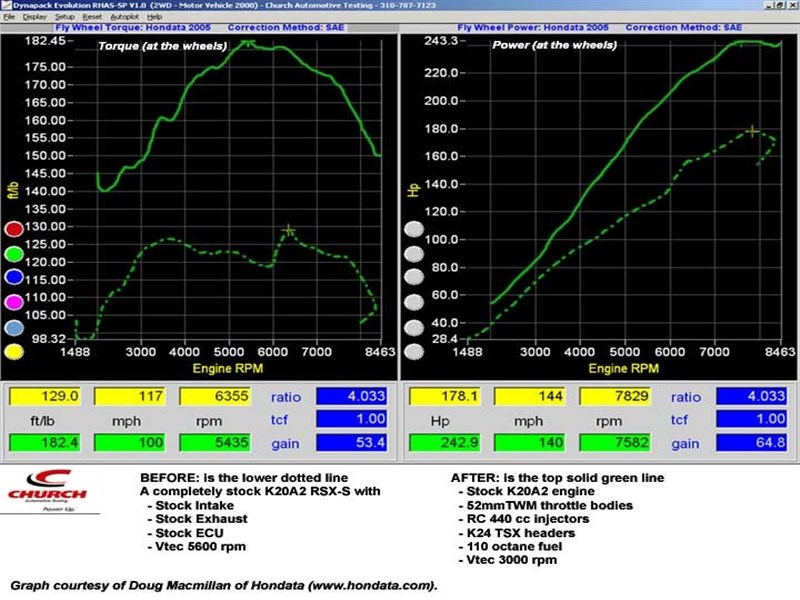Screen dimensions: 800x600
Task: Click the ratio value in the torque panel
Action: click(352, 396)
